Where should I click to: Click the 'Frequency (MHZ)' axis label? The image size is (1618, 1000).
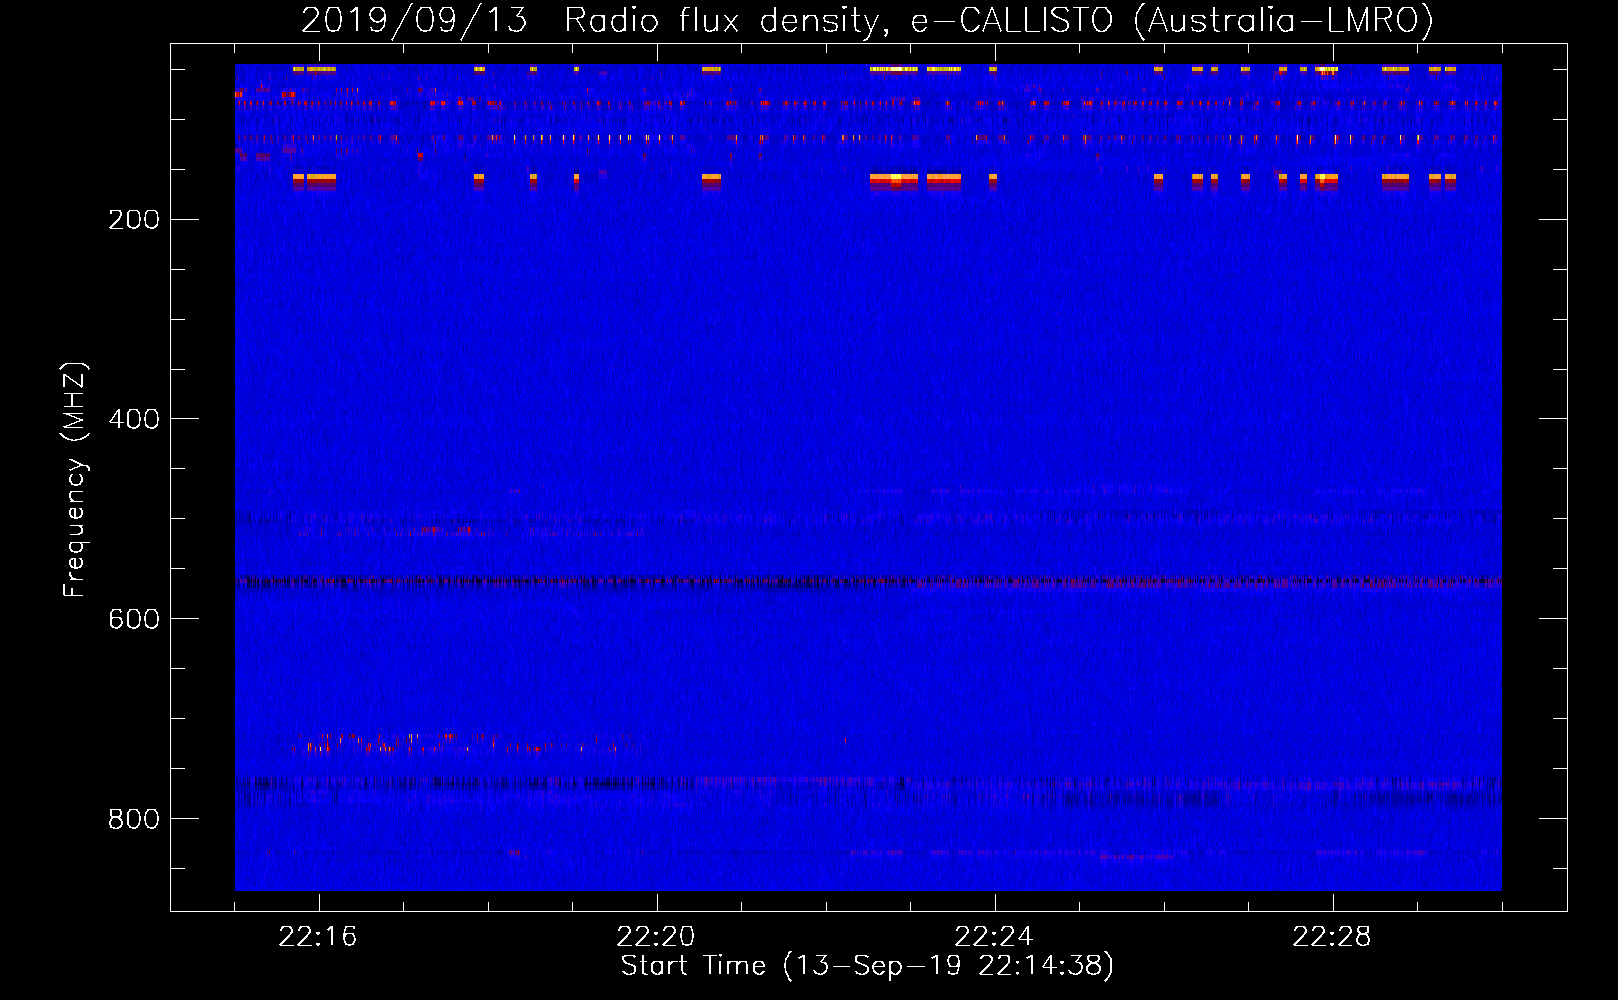coord(75,480)
